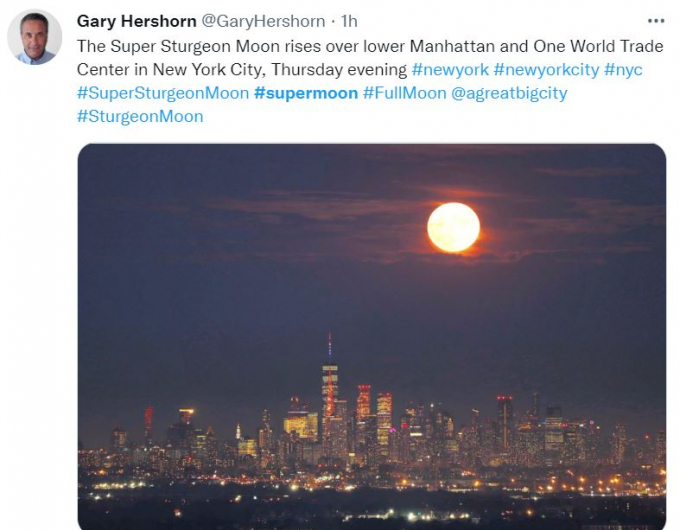Image resolution: width=680 pixels, height=530 pixels.
Task: Open the @GaryHershorn handle link
Action: [x=264, y=21]
